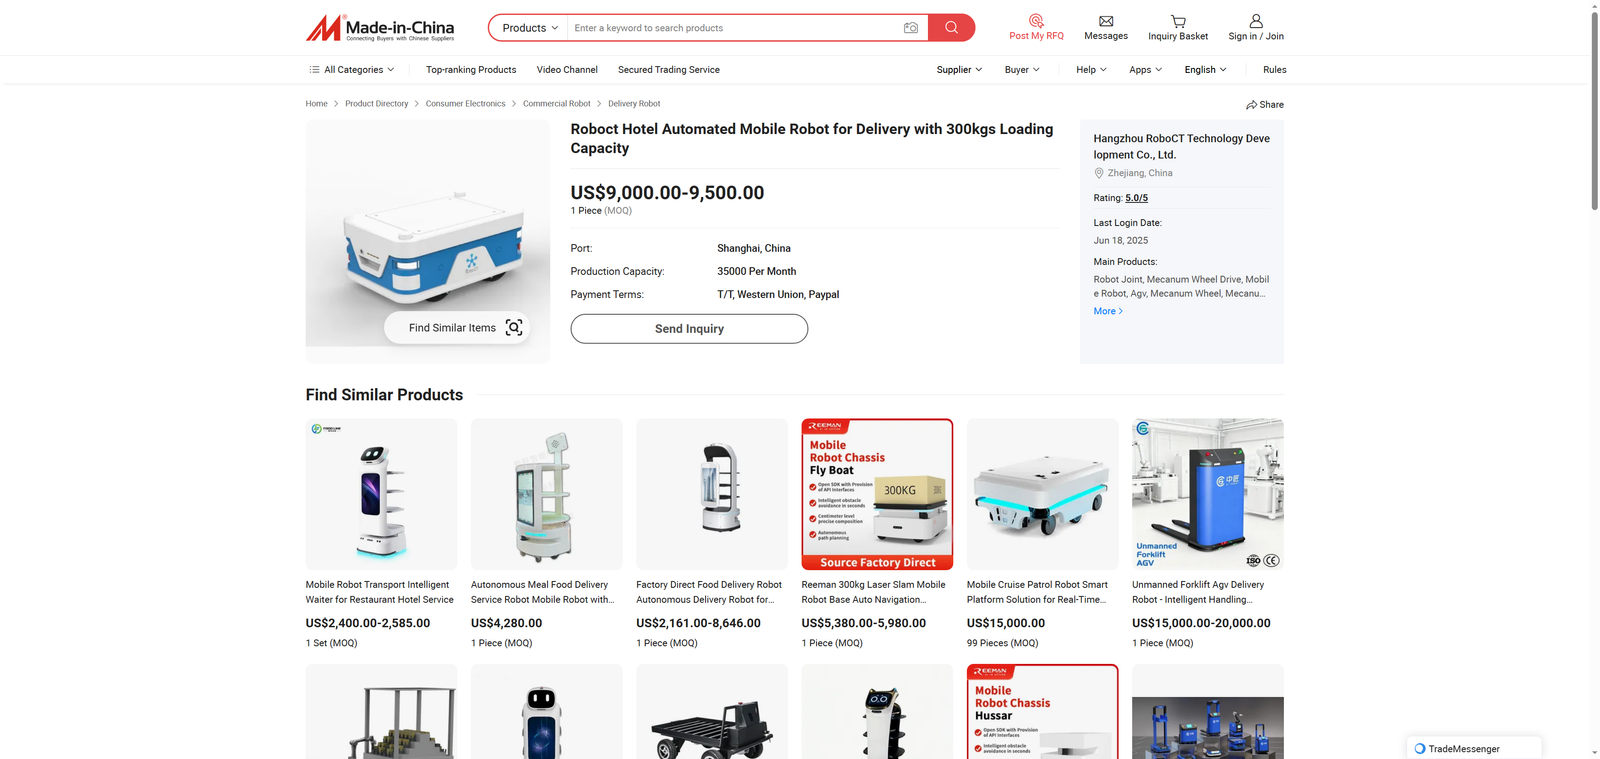The height and width of the screenshot is (759, 1600).
Task: Expand the Products search type dropdown
Action: point(529,28)
